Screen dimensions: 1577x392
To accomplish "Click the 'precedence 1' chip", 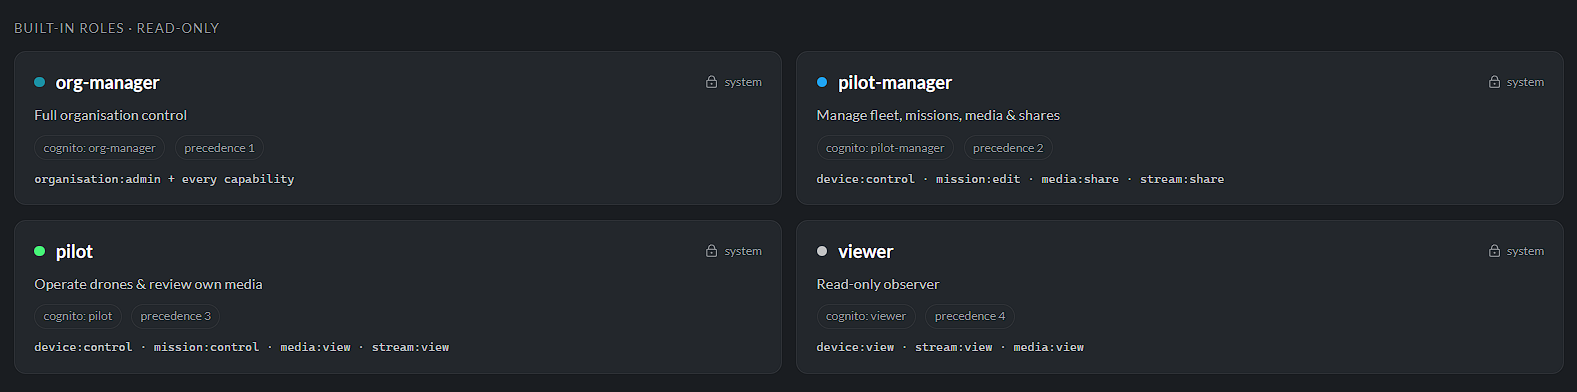I will [219, 148].
